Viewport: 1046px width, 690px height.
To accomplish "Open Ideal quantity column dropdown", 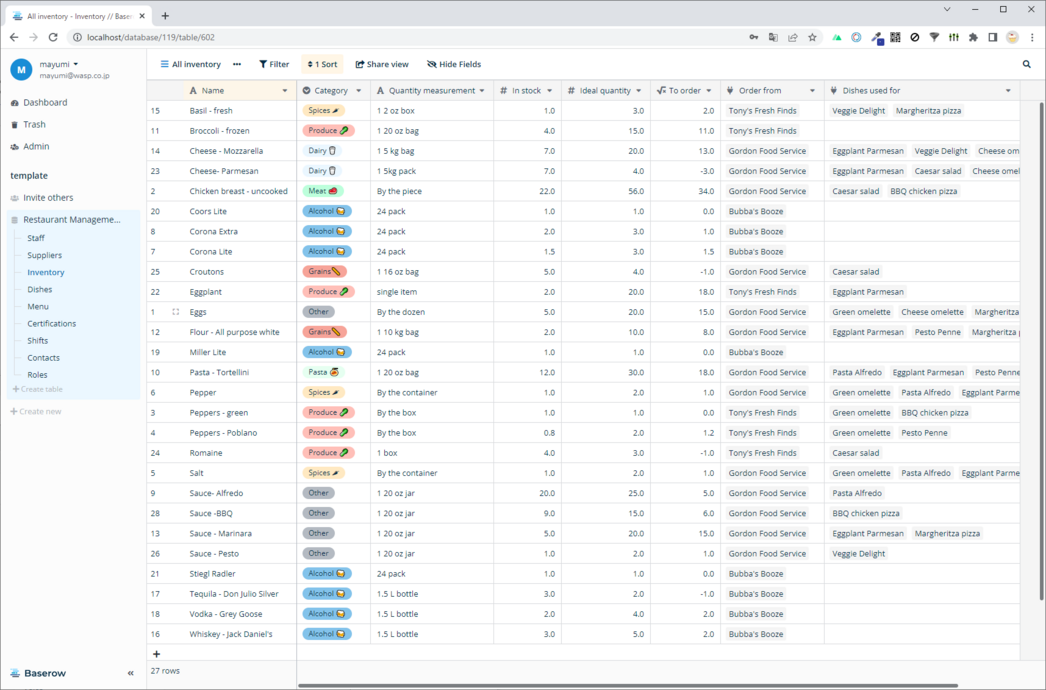I will (x=638, y=91).
